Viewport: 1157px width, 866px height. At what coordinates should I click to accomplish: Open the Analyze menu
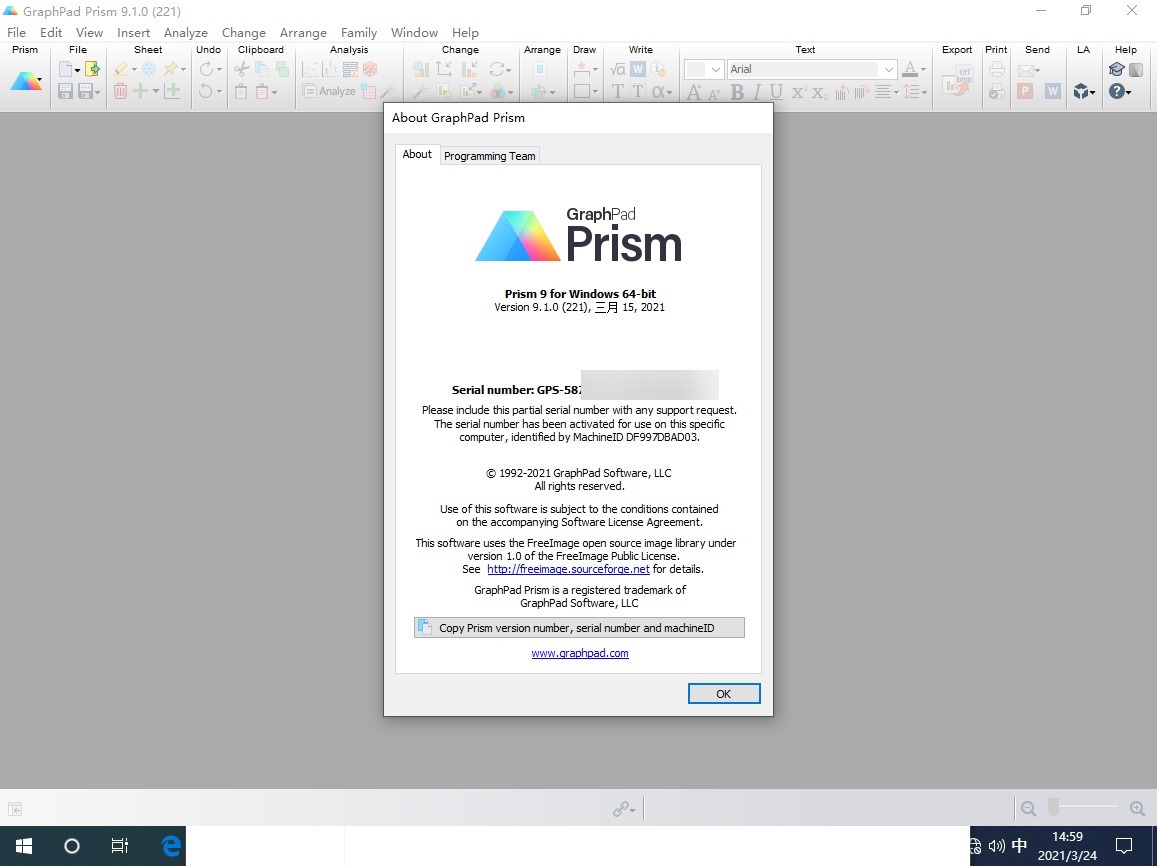pos(185,32)
